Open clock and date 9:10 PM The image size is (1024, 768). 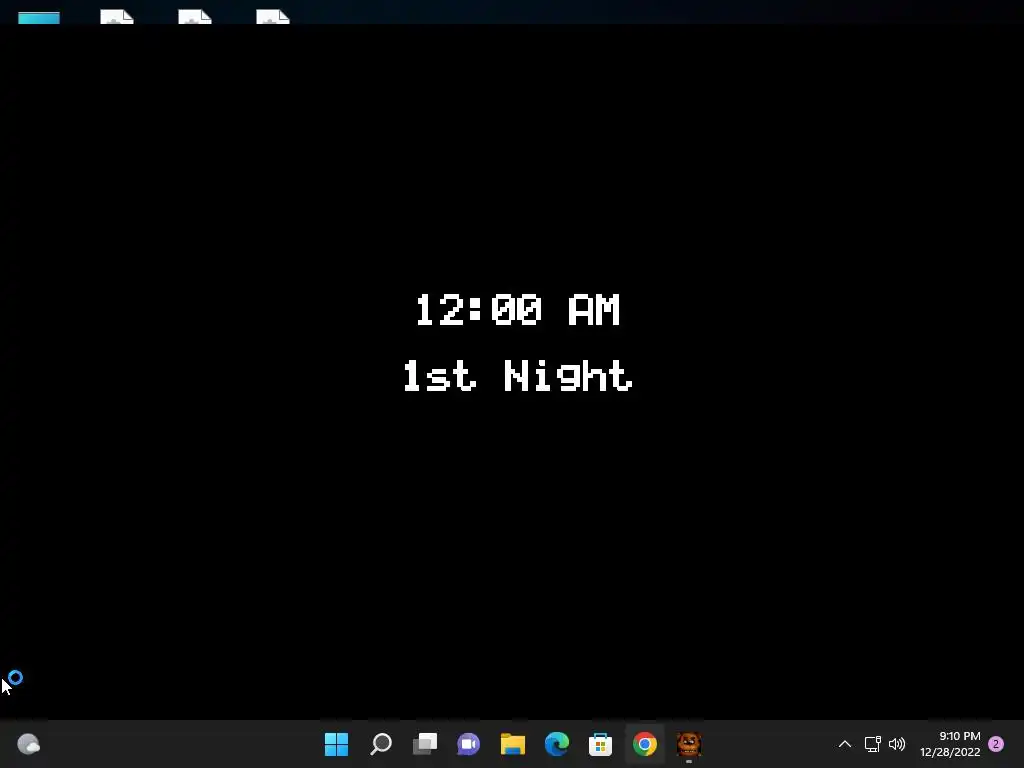point(950,744)
